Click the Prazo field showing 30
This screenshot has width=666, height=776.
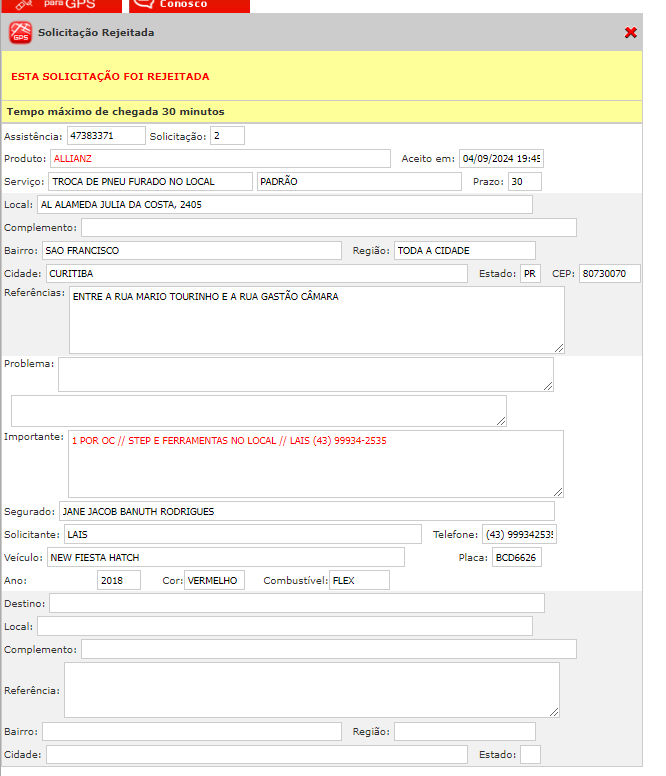point(524,182)
